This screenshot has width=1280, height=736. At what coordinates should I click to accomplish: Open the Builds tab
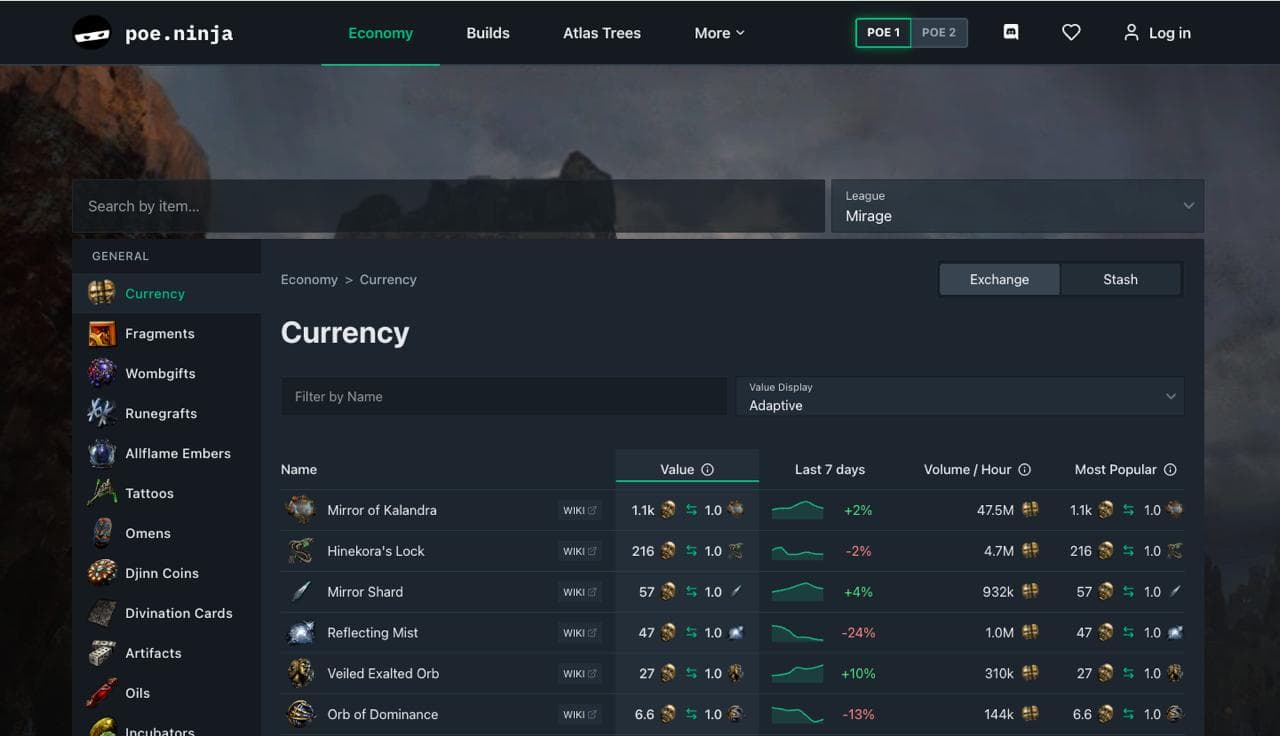(x=488, y=33)
